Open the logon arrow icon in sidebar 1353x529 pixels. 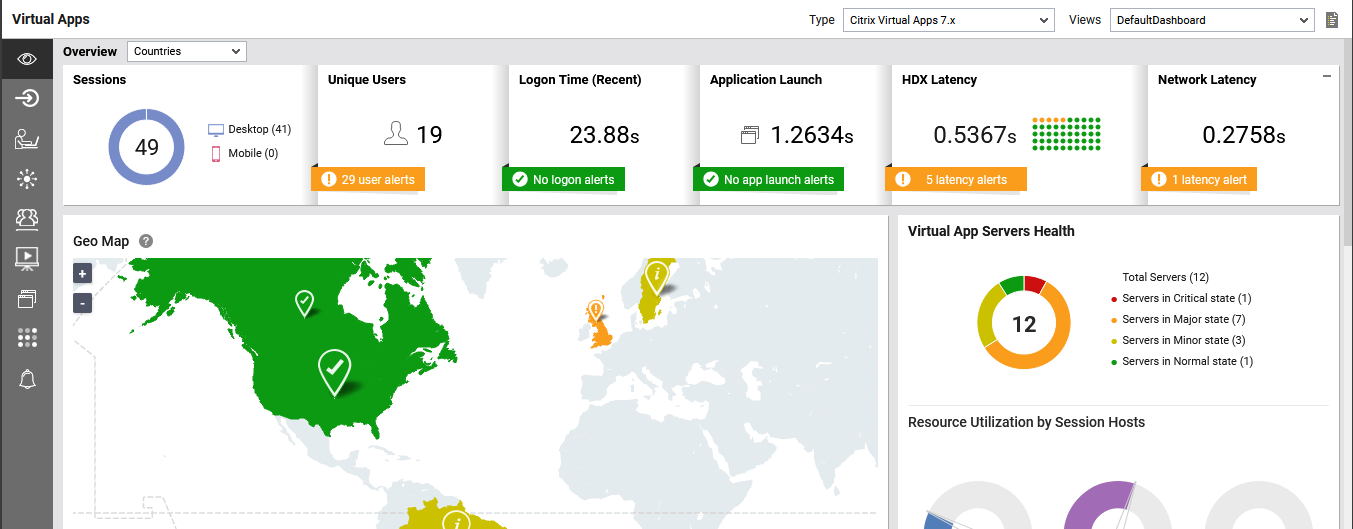tap(27, 98)
